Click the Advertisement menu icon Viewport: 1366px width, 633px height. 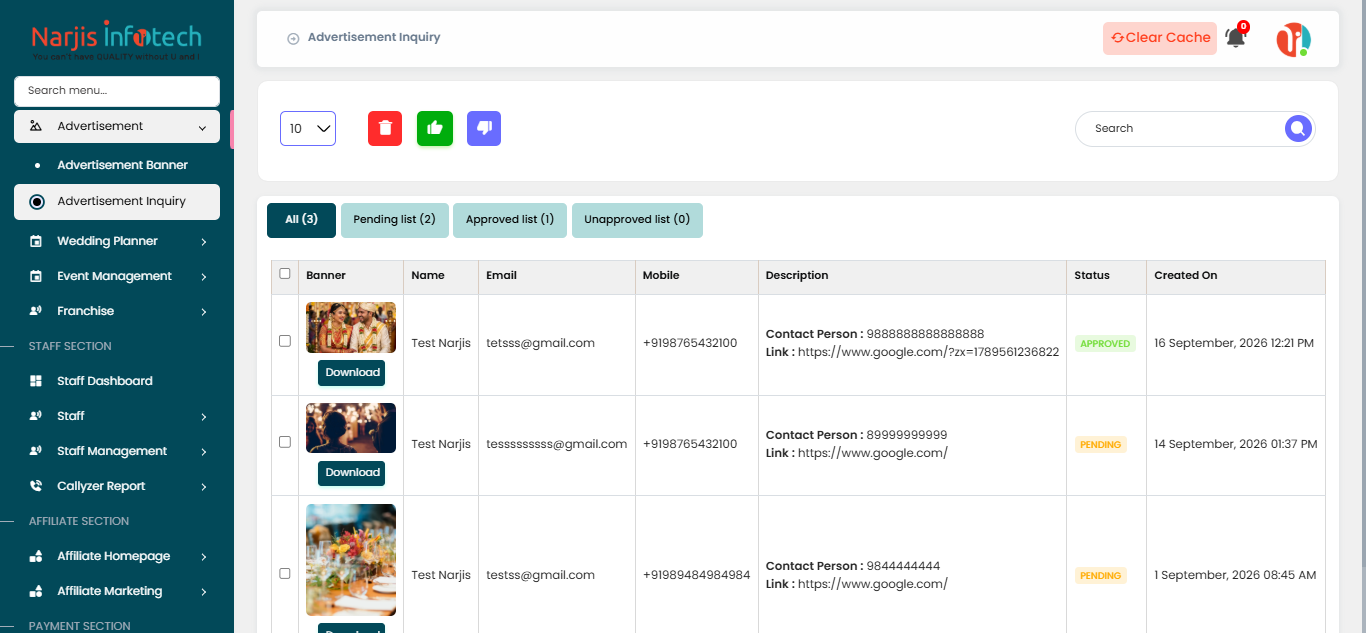pyautogui.click(x=36, y=126)
